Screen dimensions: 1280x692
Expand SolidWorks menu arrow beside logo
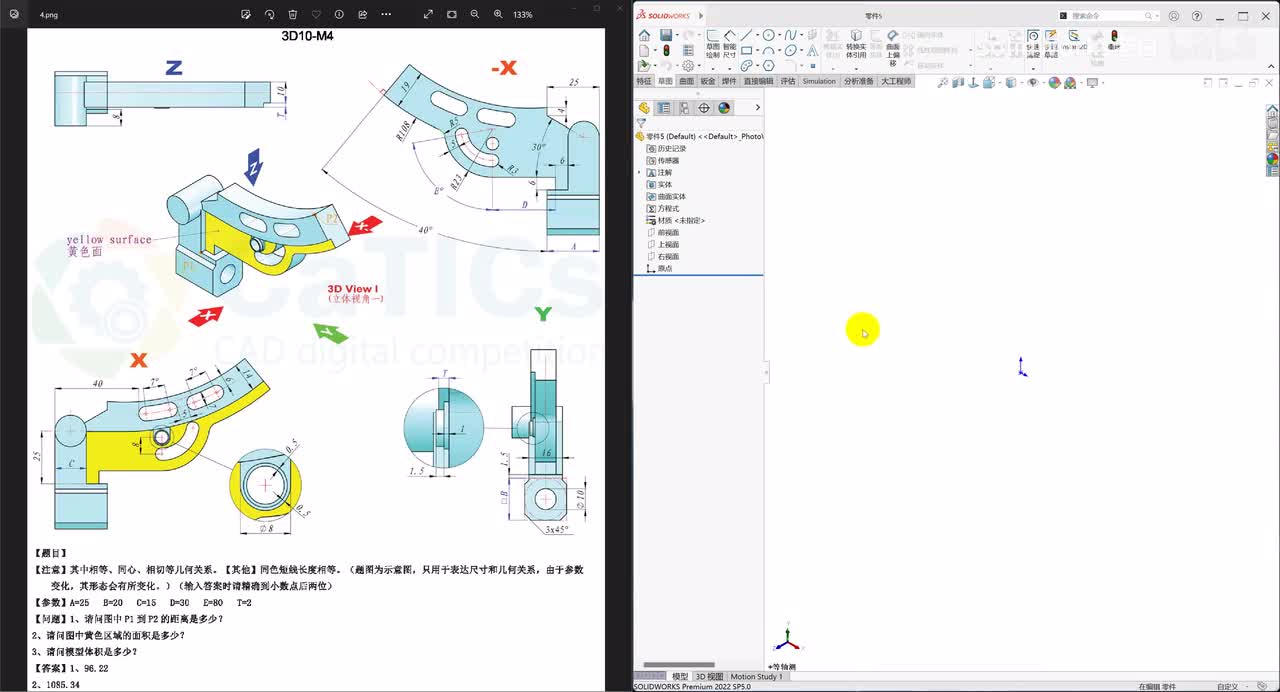(x=700, y=16)
